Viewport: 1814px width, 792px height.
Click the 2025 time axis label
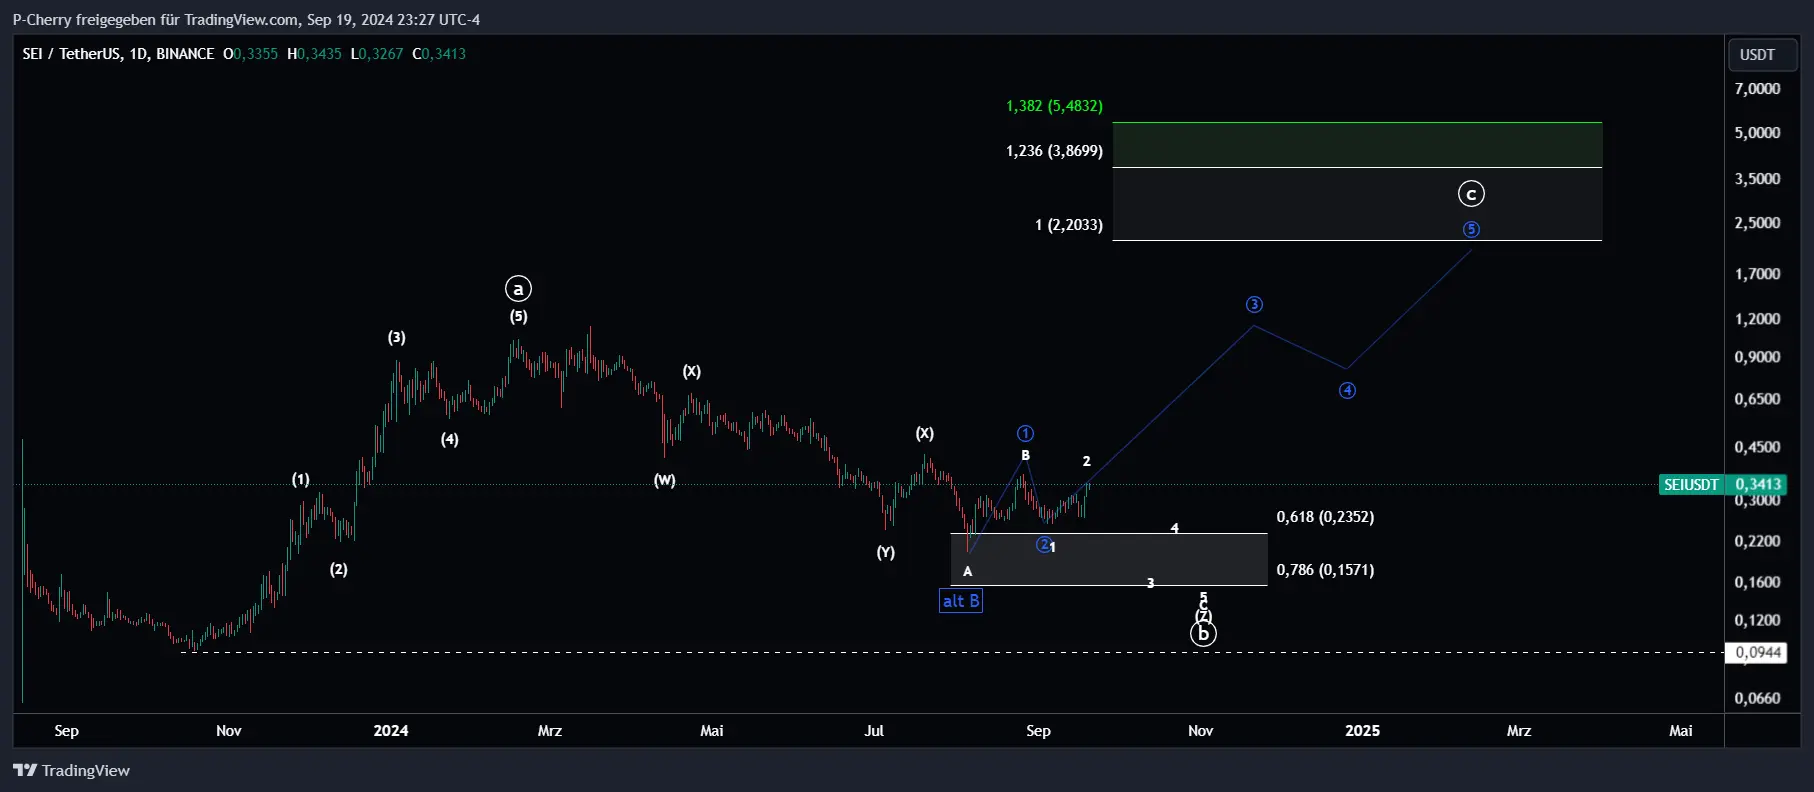click(x=1363, y=731)
